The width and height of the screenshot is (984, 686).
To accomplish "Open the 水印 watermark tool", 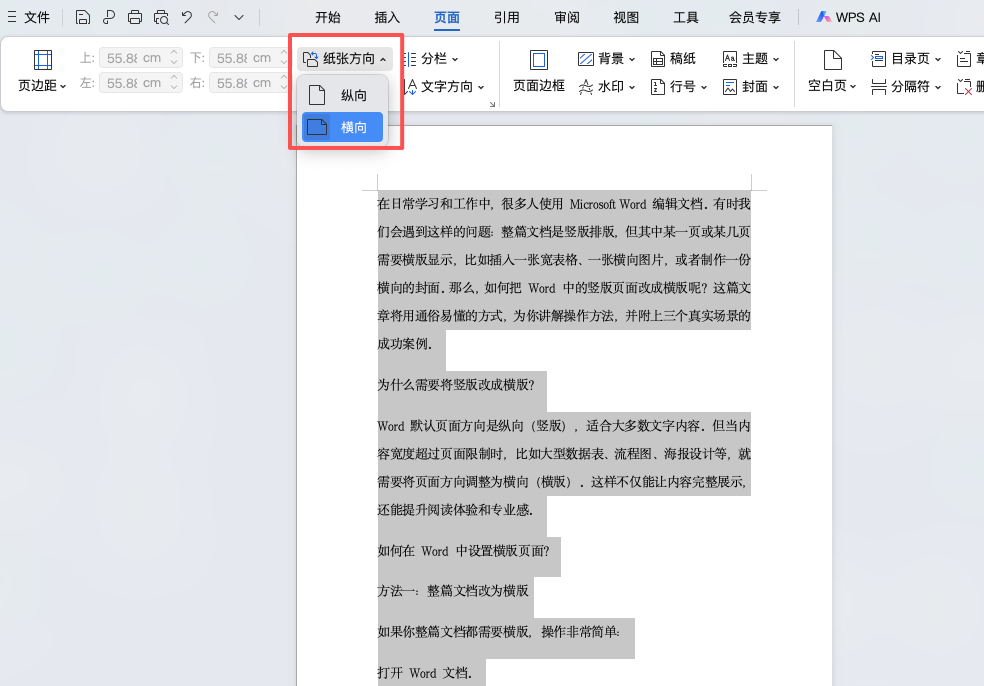I will (609, 87).
